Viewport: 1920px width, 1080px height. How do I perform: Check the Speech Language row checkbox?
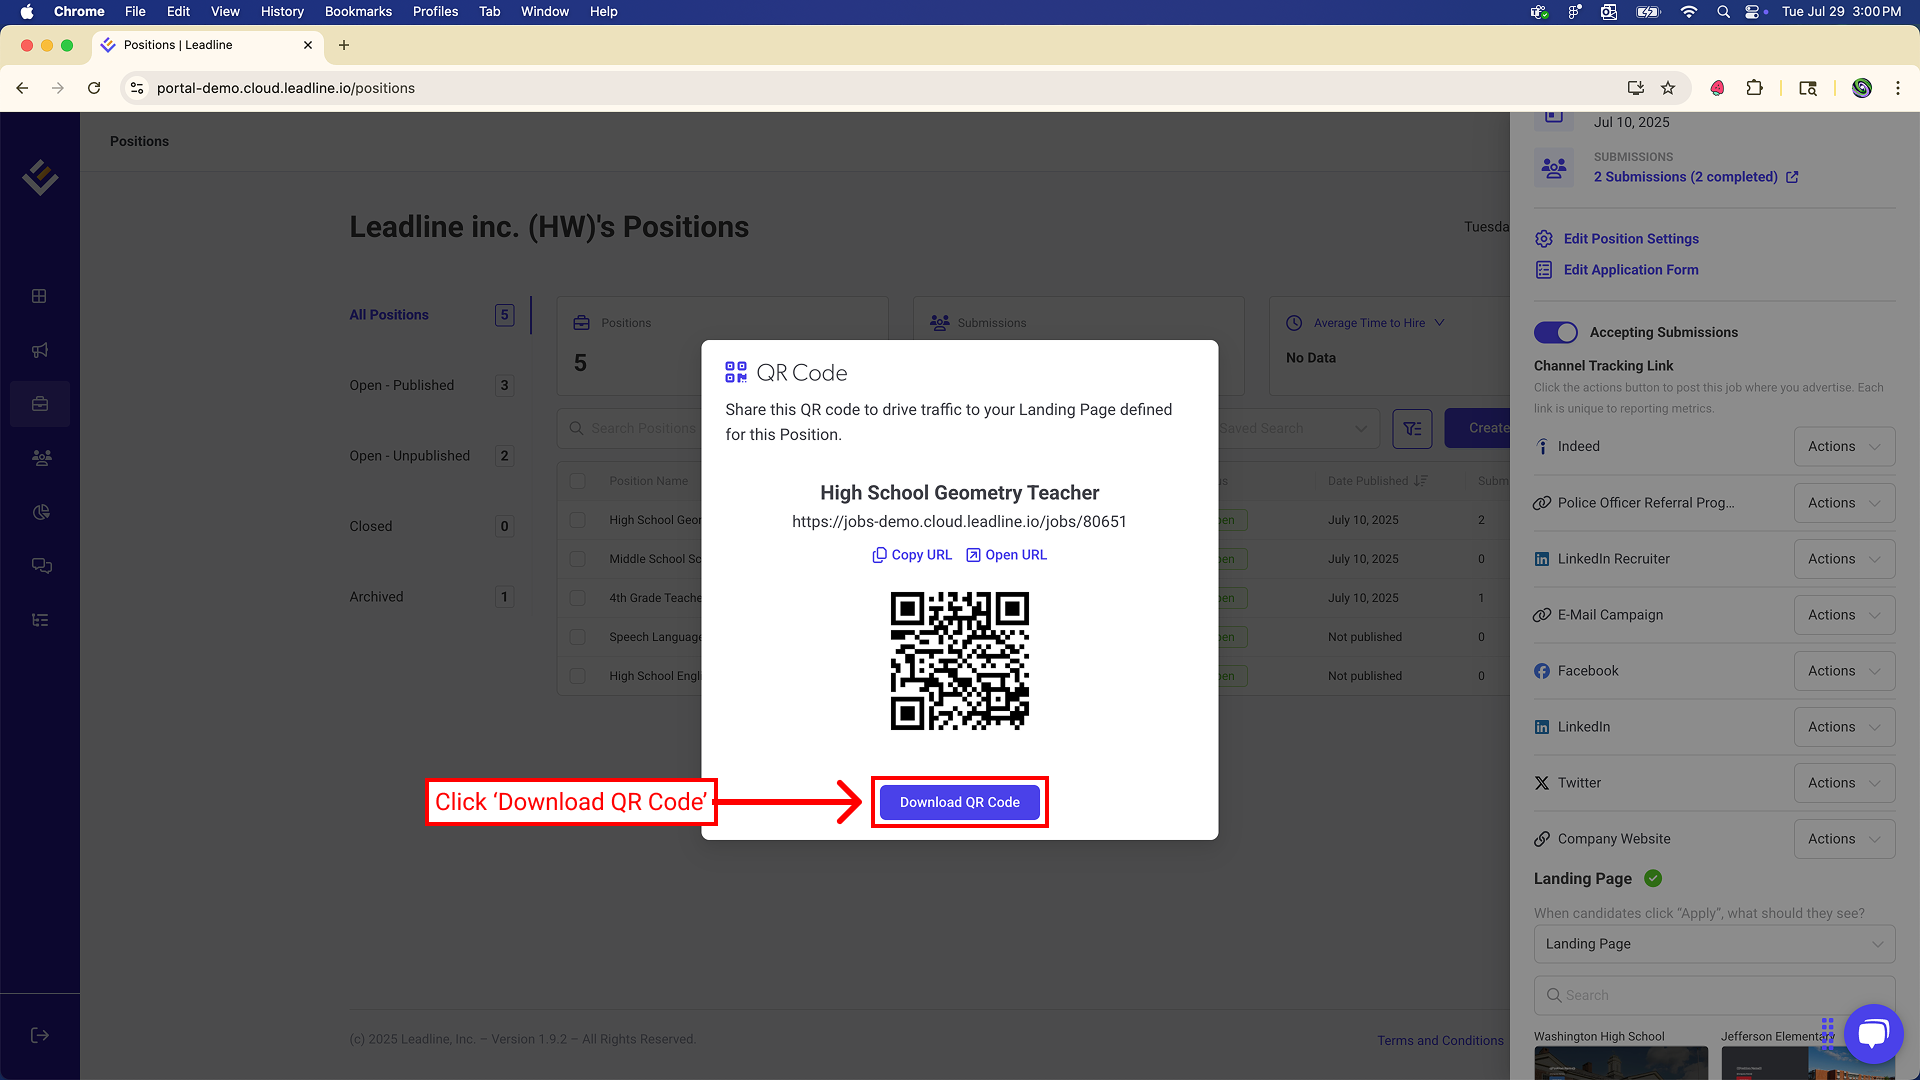click(577, 637)
